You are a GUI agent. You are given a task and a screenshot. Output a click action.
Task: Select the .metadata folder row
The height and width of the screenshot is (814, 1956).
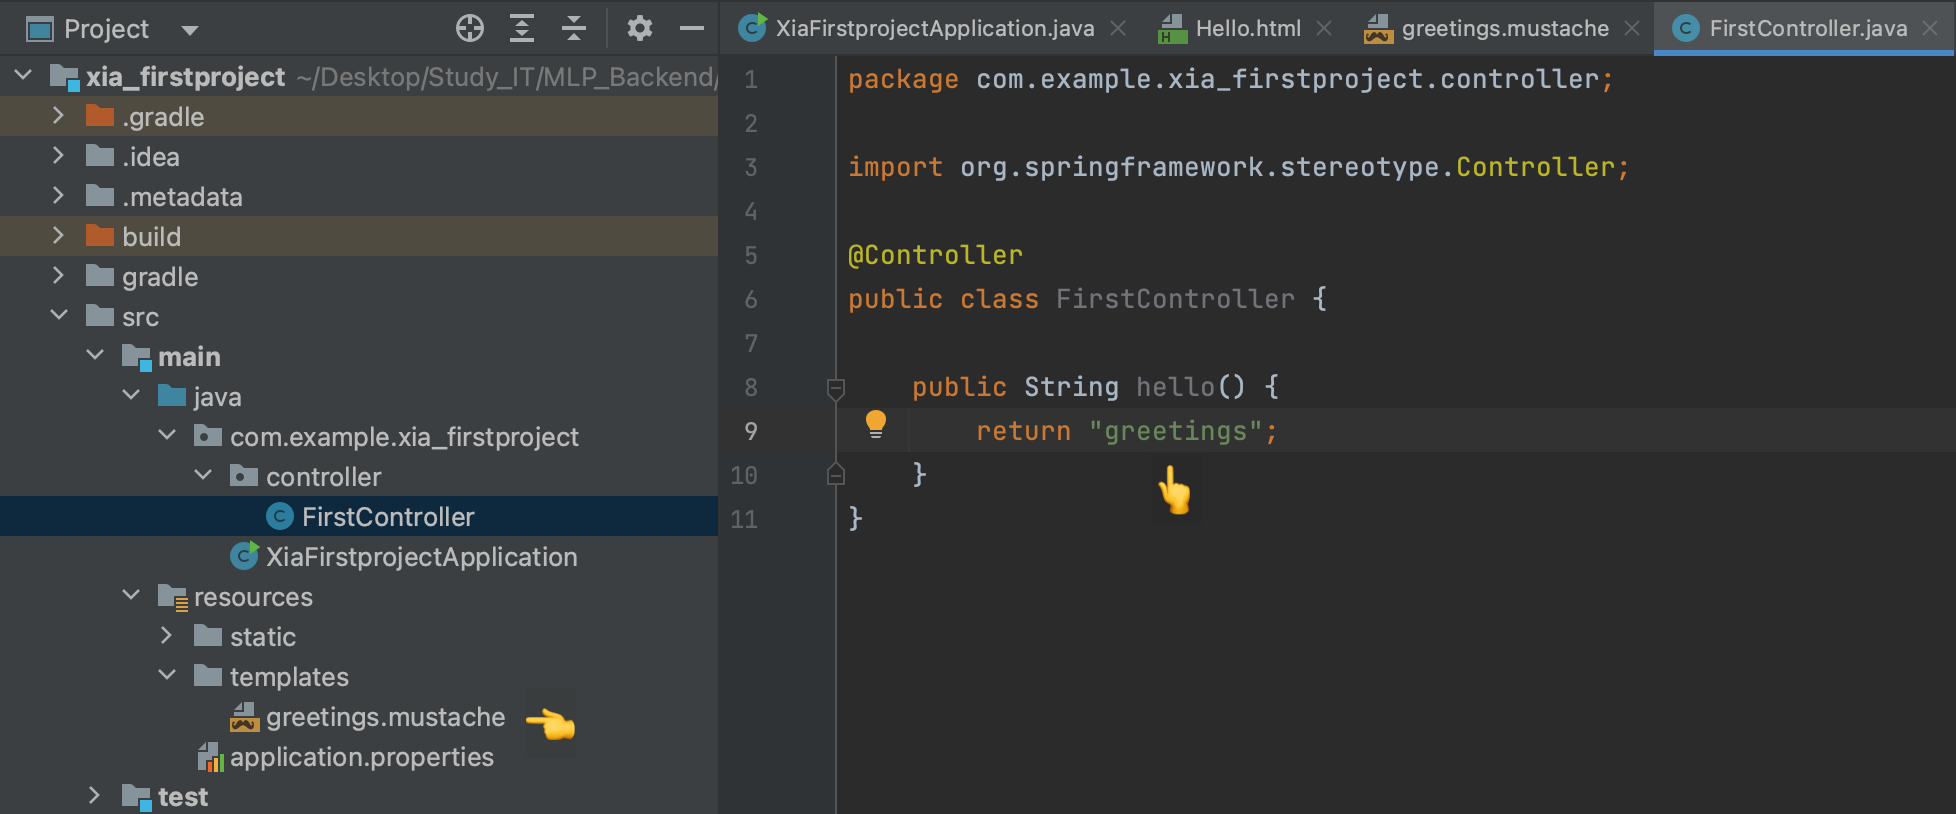[x=359, y=196]
